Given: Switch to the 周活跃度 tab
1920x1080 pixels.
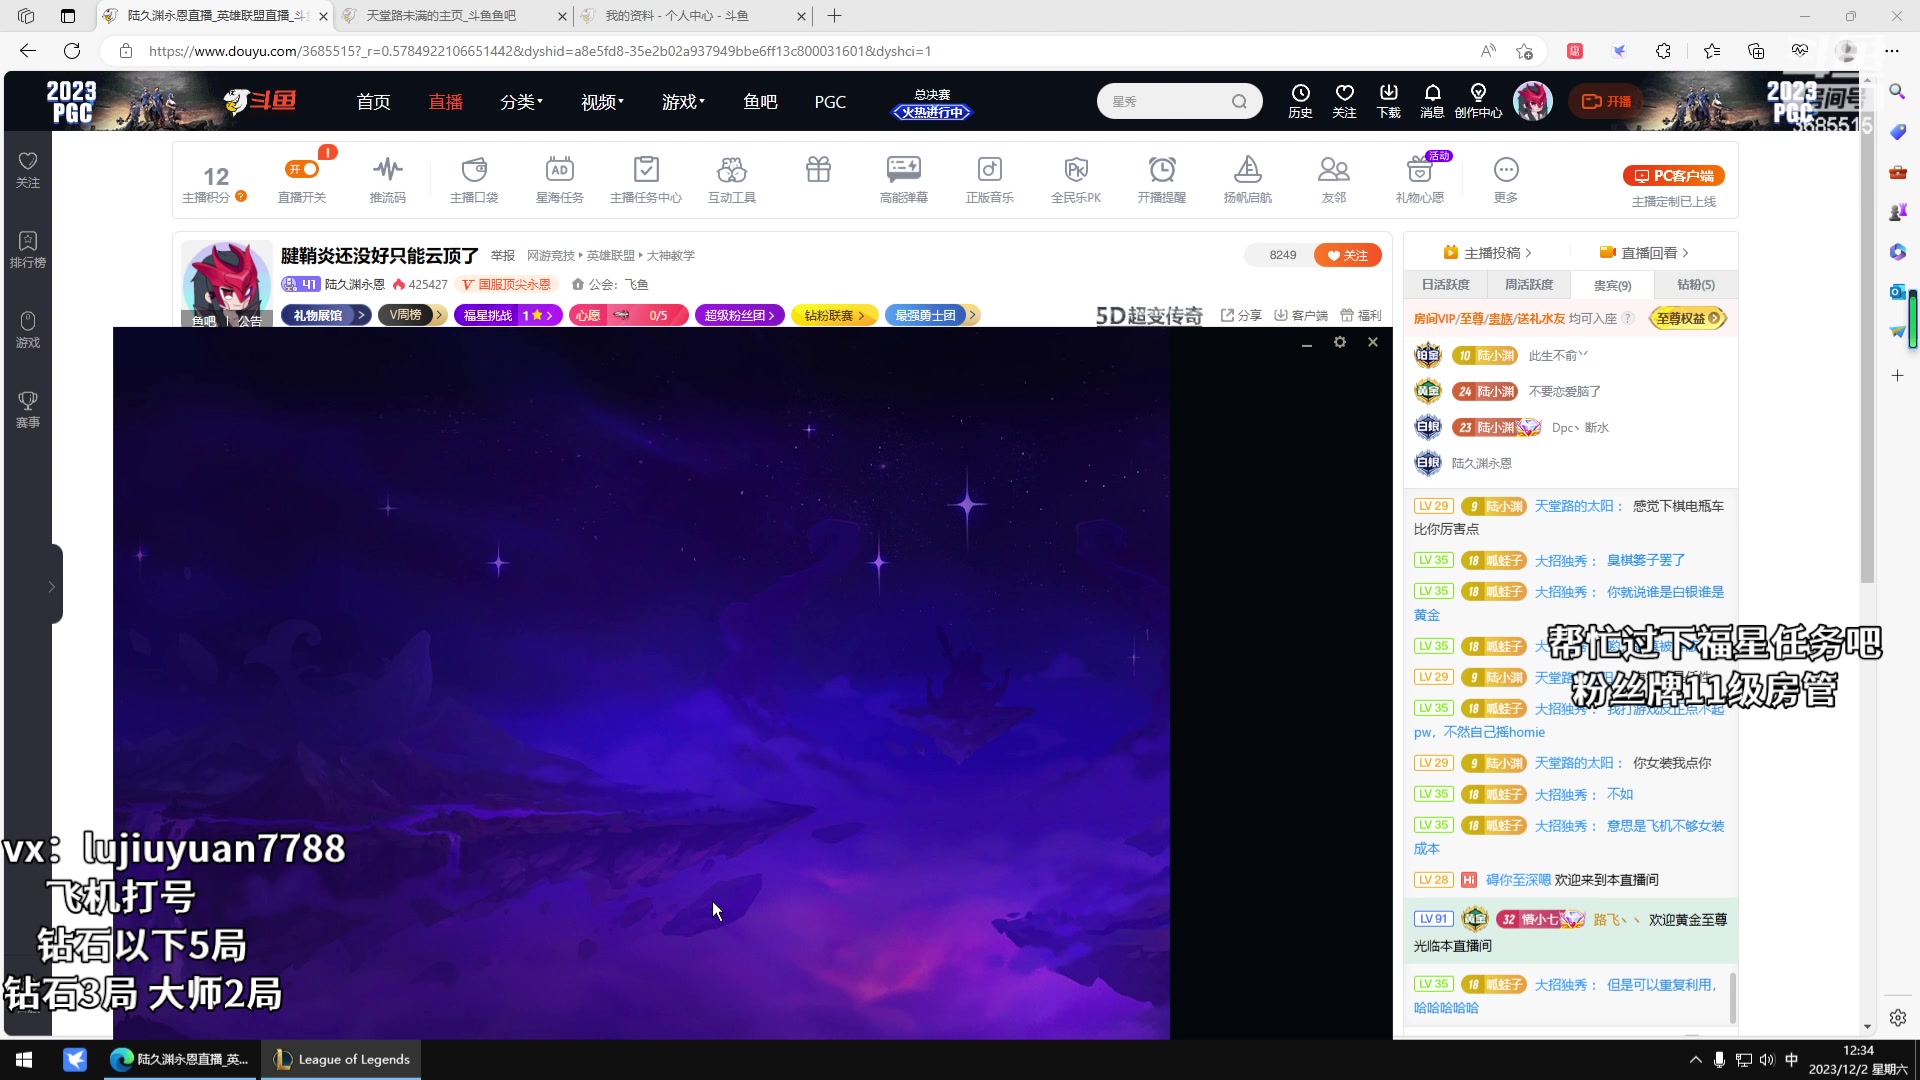Looking at the screenshot, I should pyautogui.click(x=1529, y=285).
